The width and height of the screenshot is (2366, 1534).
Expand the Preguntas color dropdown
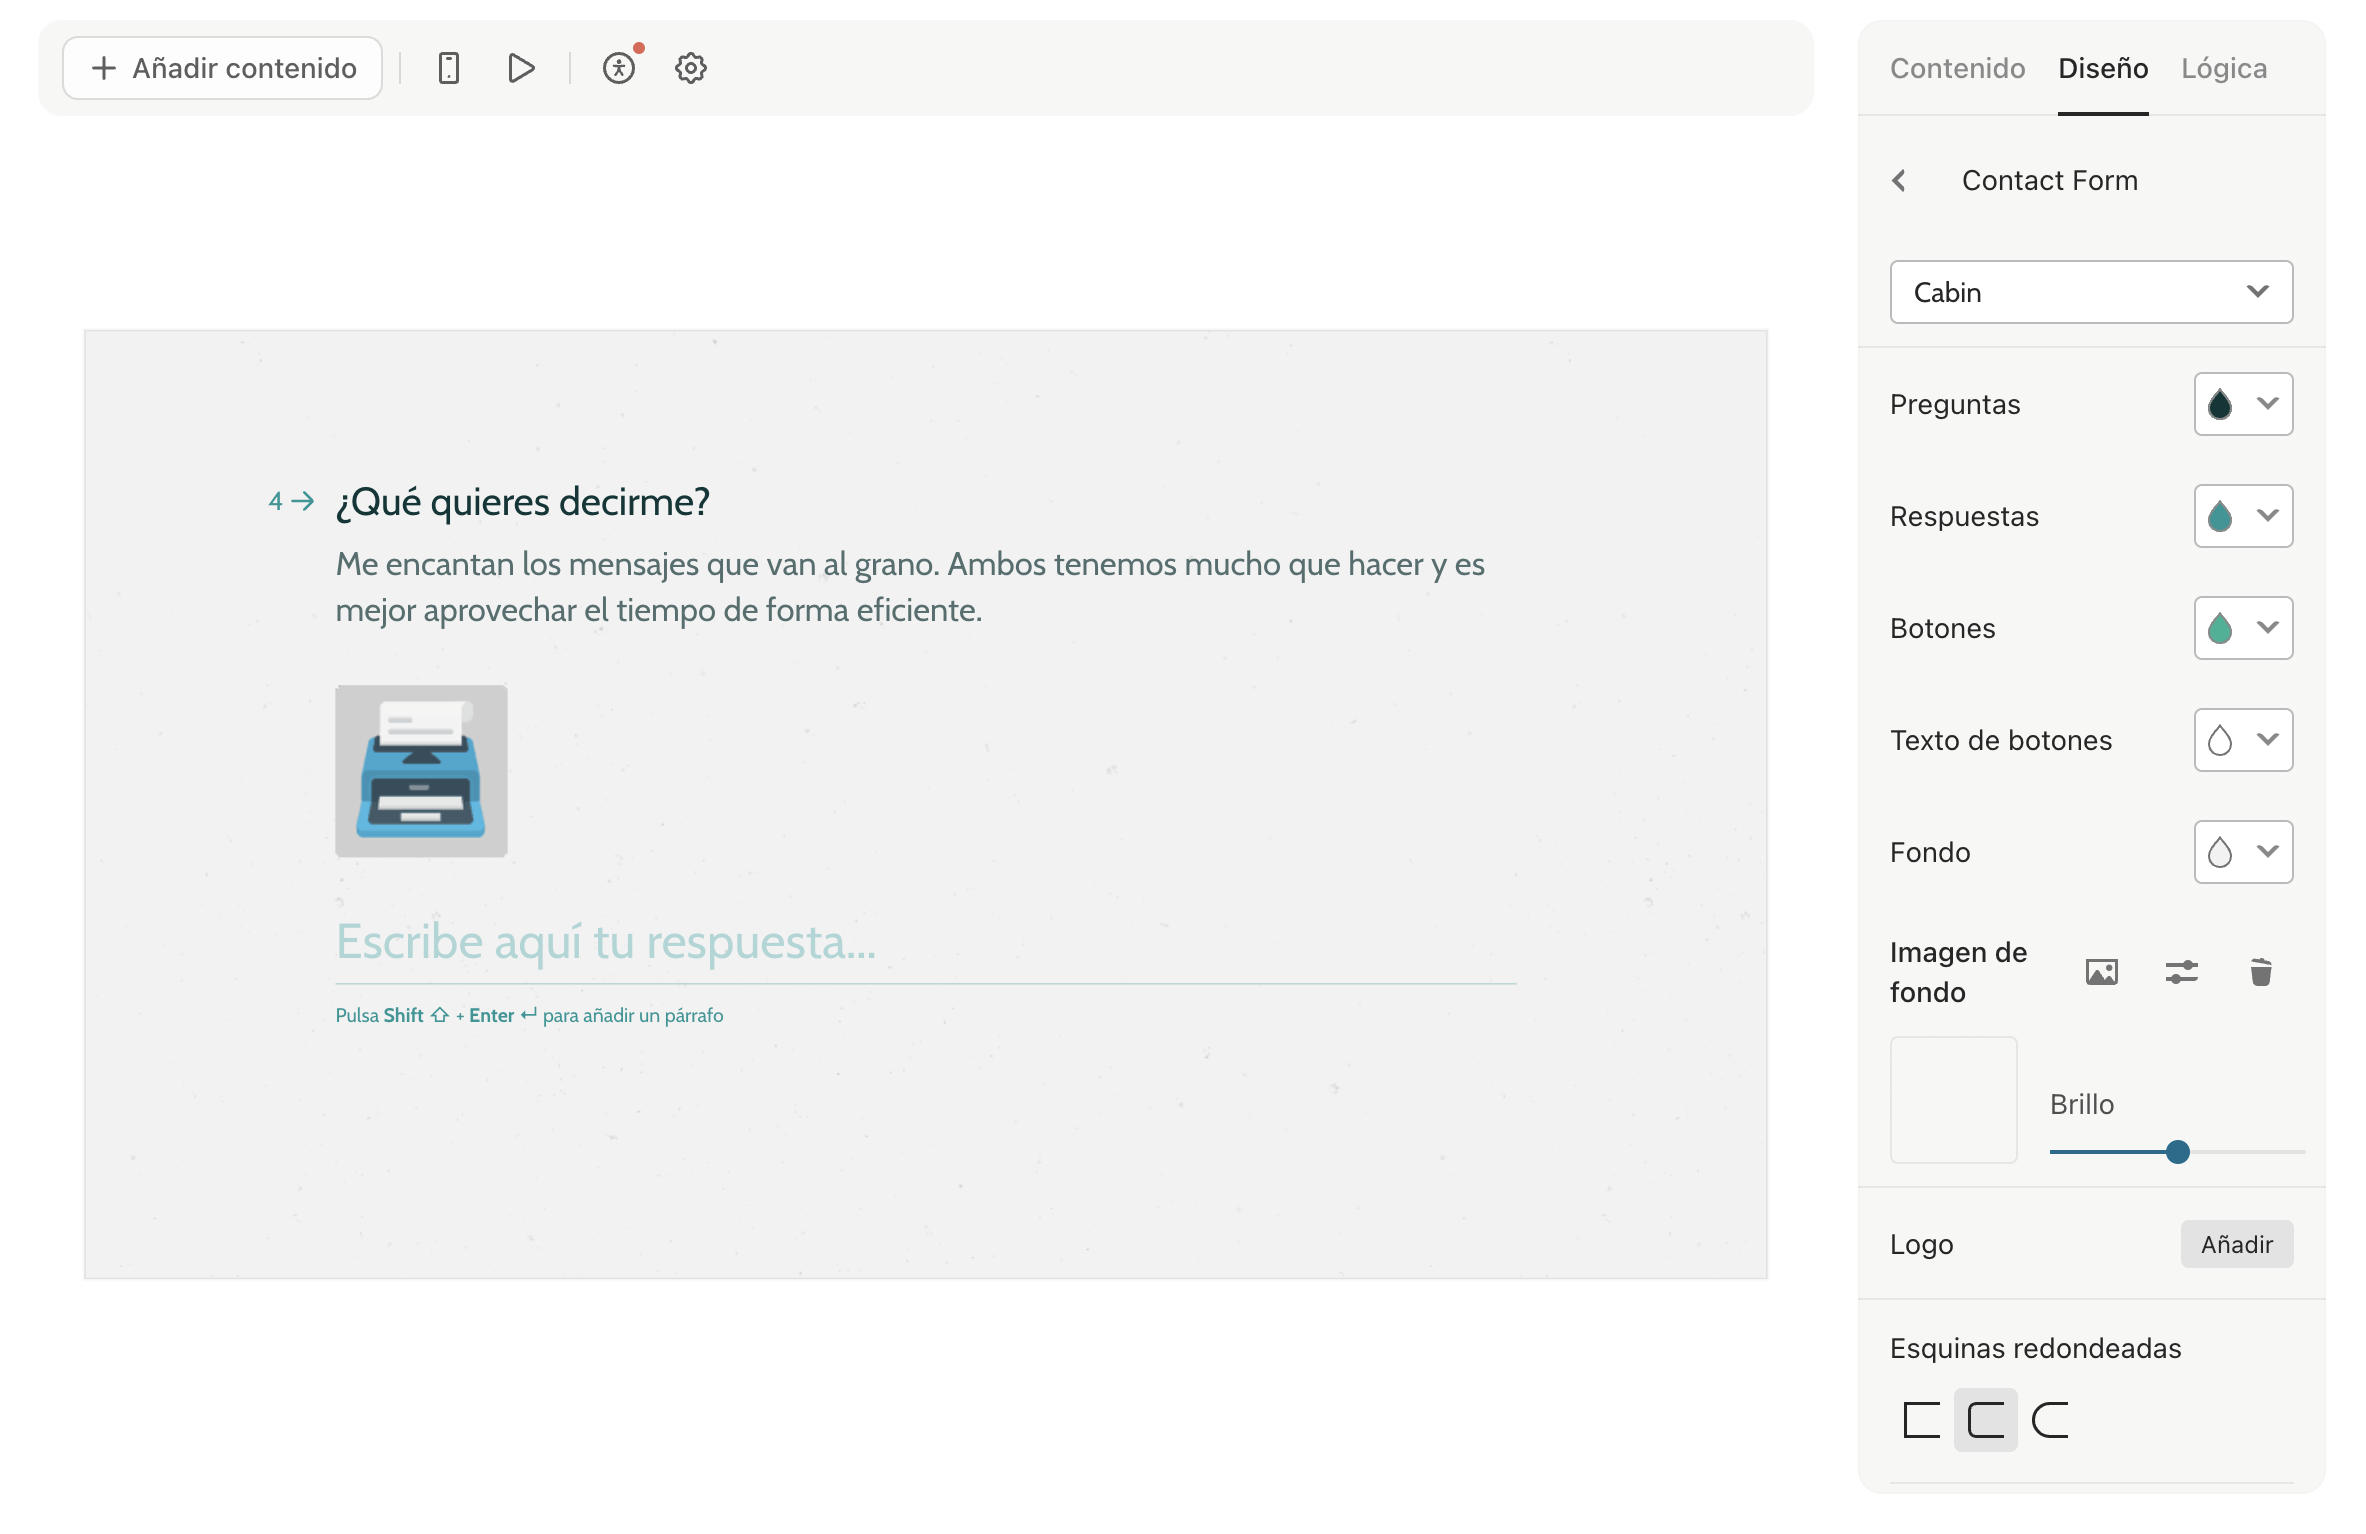pyautogui.click(x=2266, y=403)
